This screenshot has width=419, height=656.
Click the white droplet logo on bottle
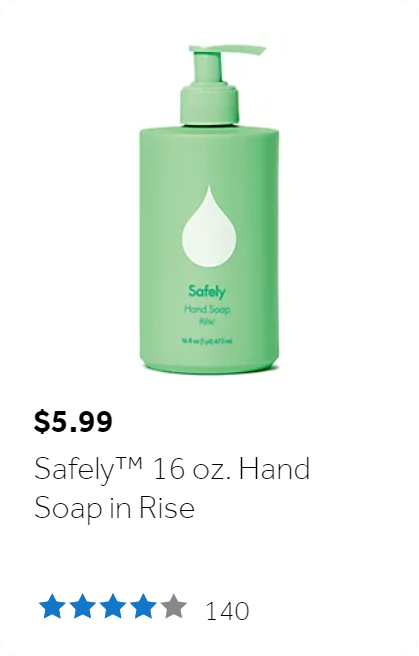click(209, 226)
